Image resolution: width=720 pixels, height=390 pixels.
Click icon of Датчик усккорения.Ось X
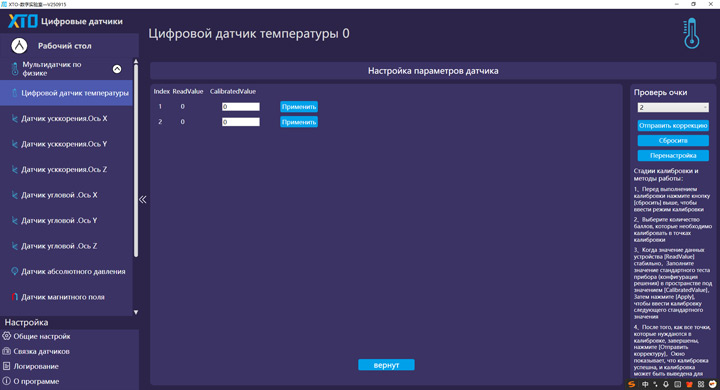pyautogui.click(x=15, y=119)
